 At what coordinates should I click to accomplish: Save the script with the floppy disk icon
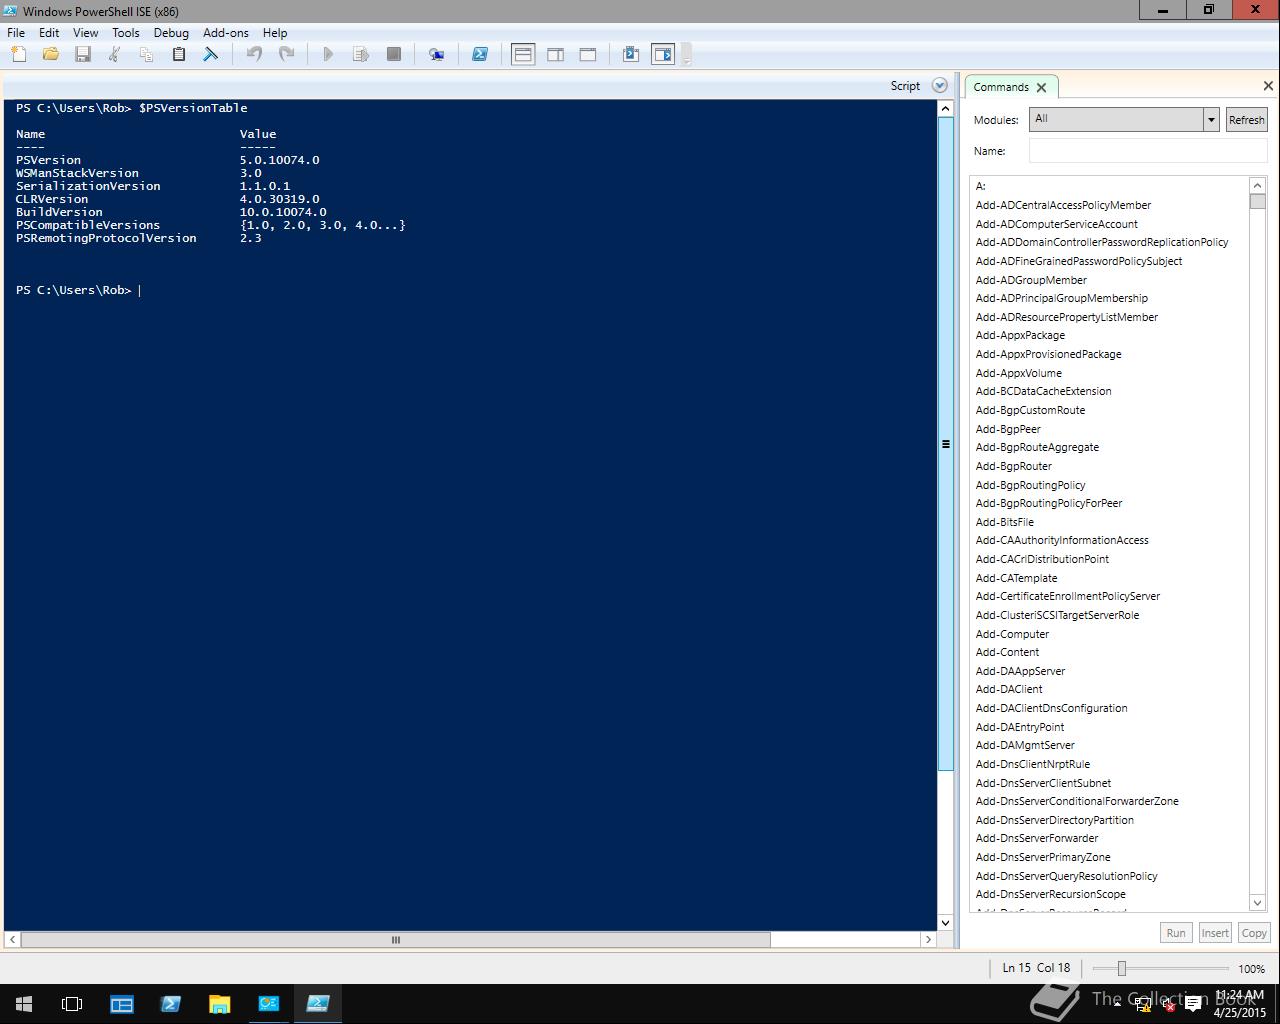[x=83, y=54]
